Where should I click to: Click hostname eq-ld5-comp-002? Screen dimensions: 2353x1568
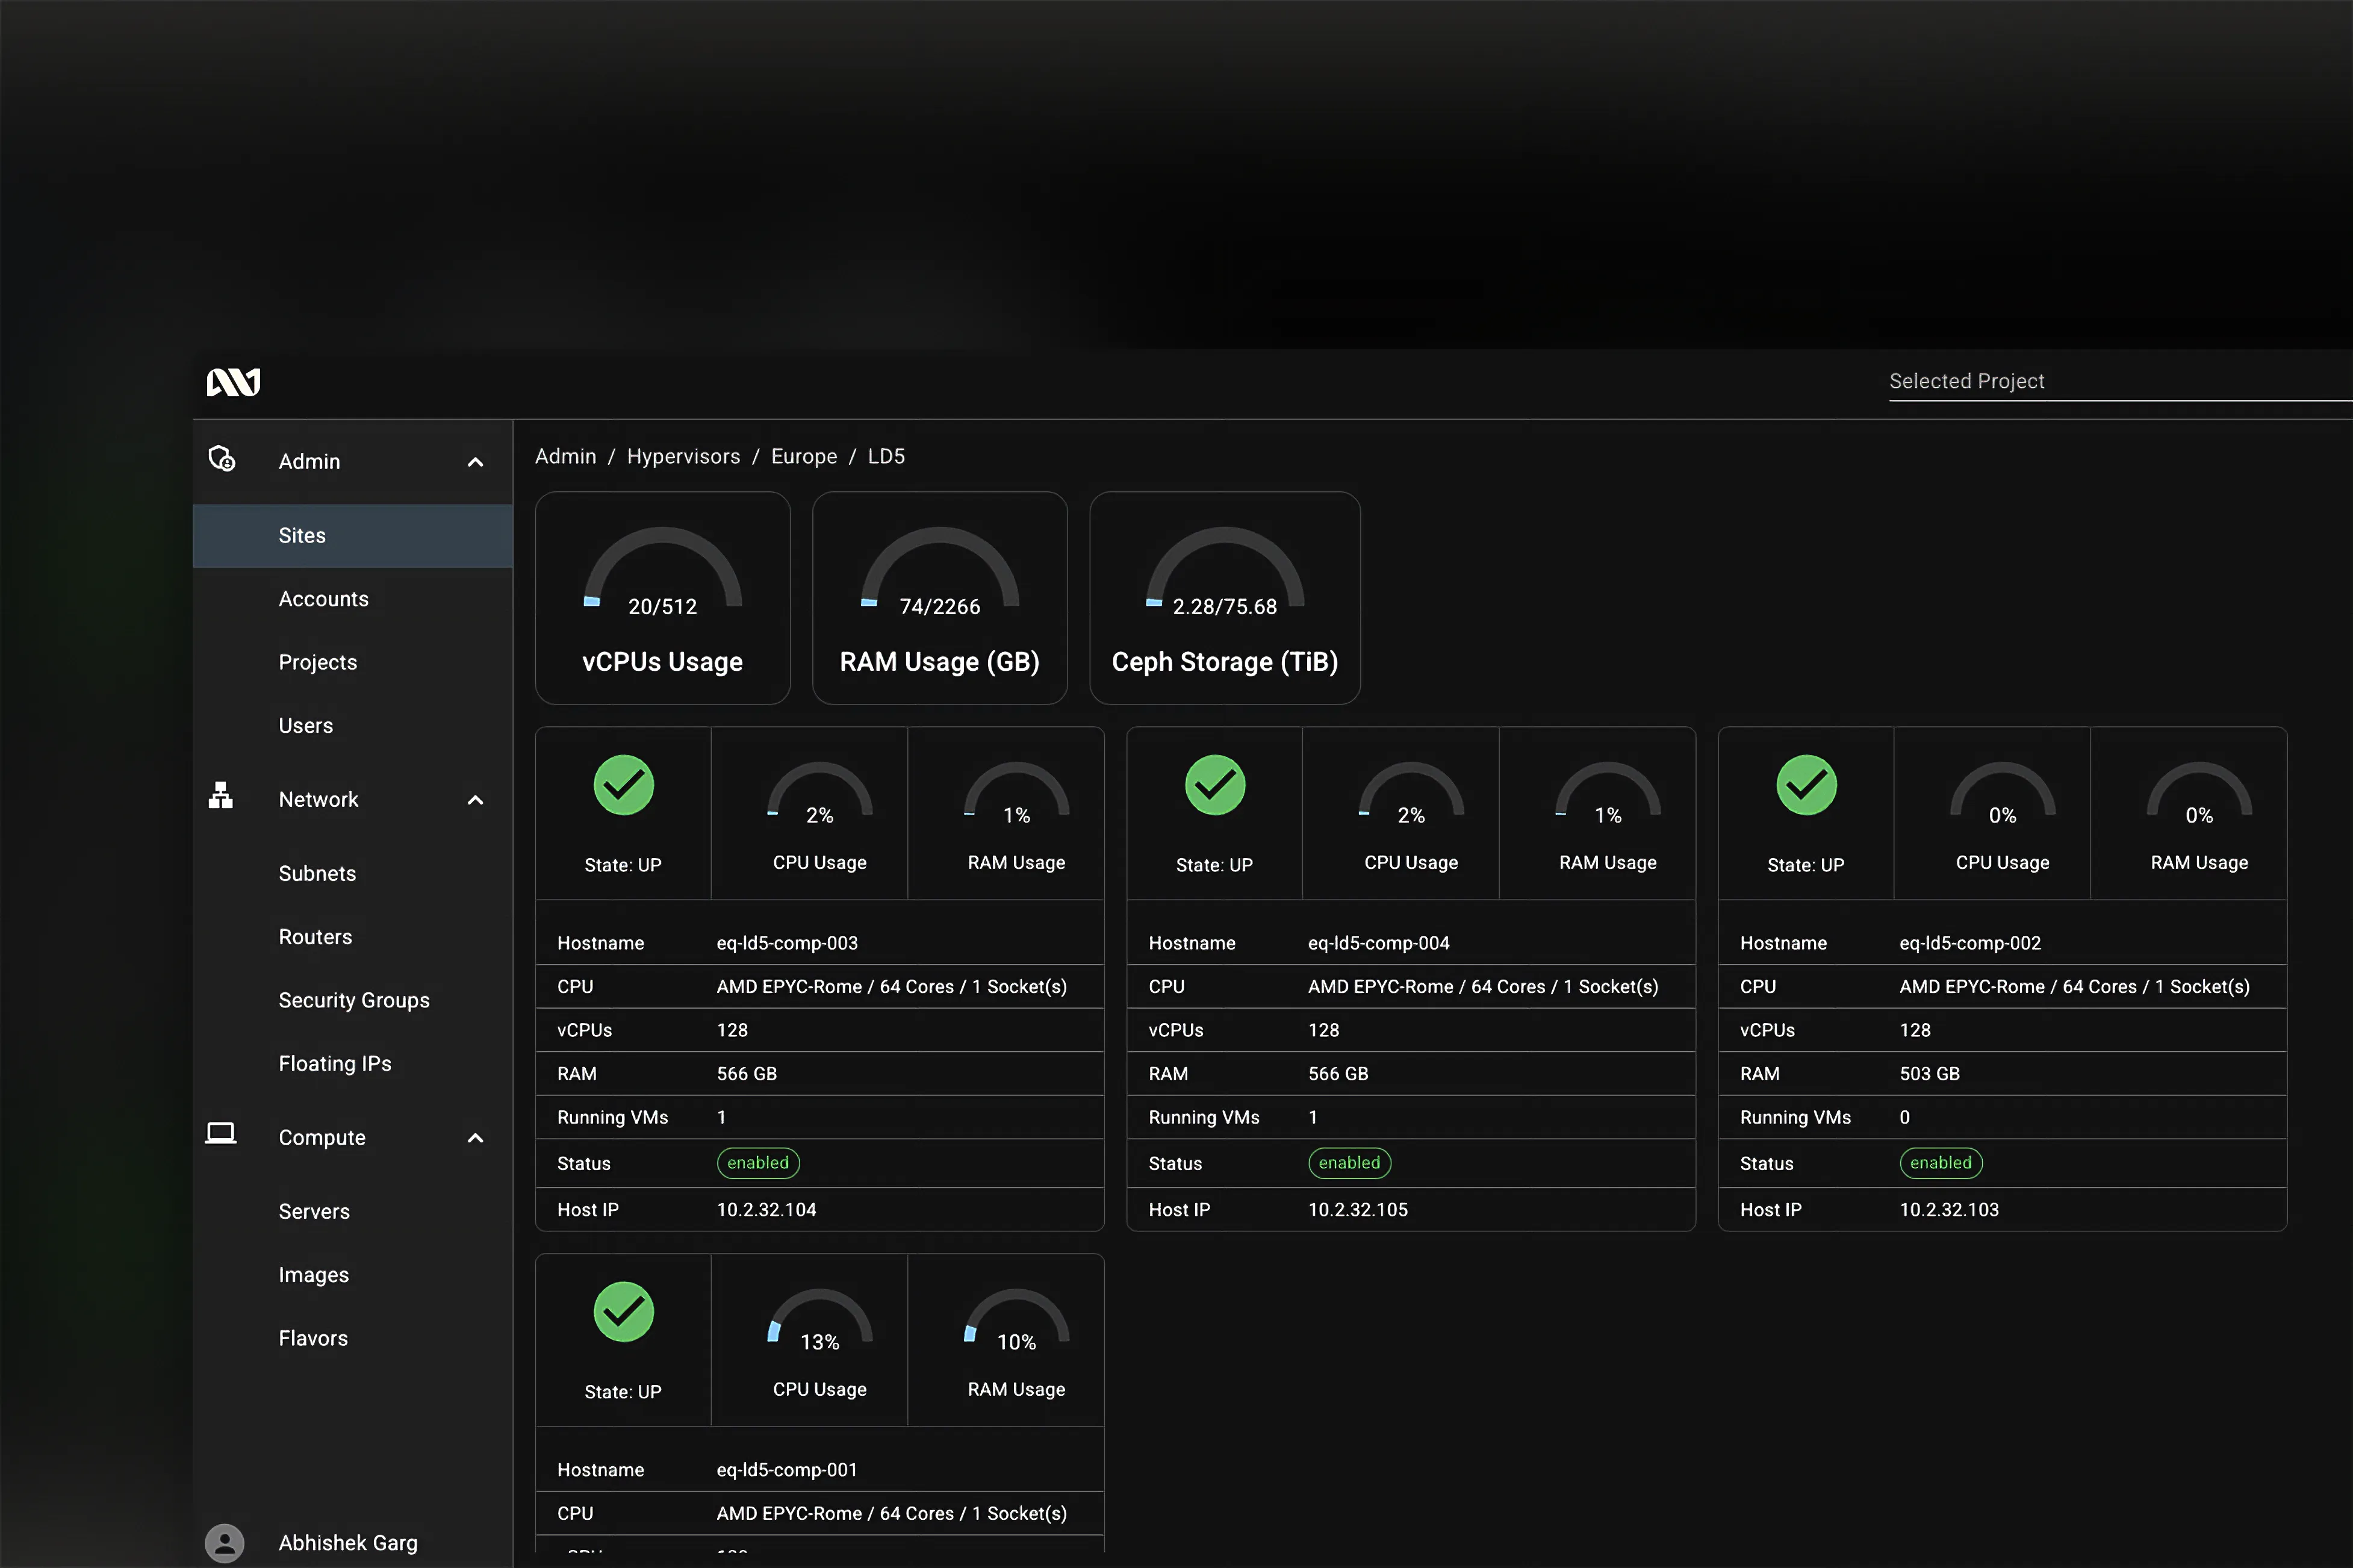coord(1970,943)
